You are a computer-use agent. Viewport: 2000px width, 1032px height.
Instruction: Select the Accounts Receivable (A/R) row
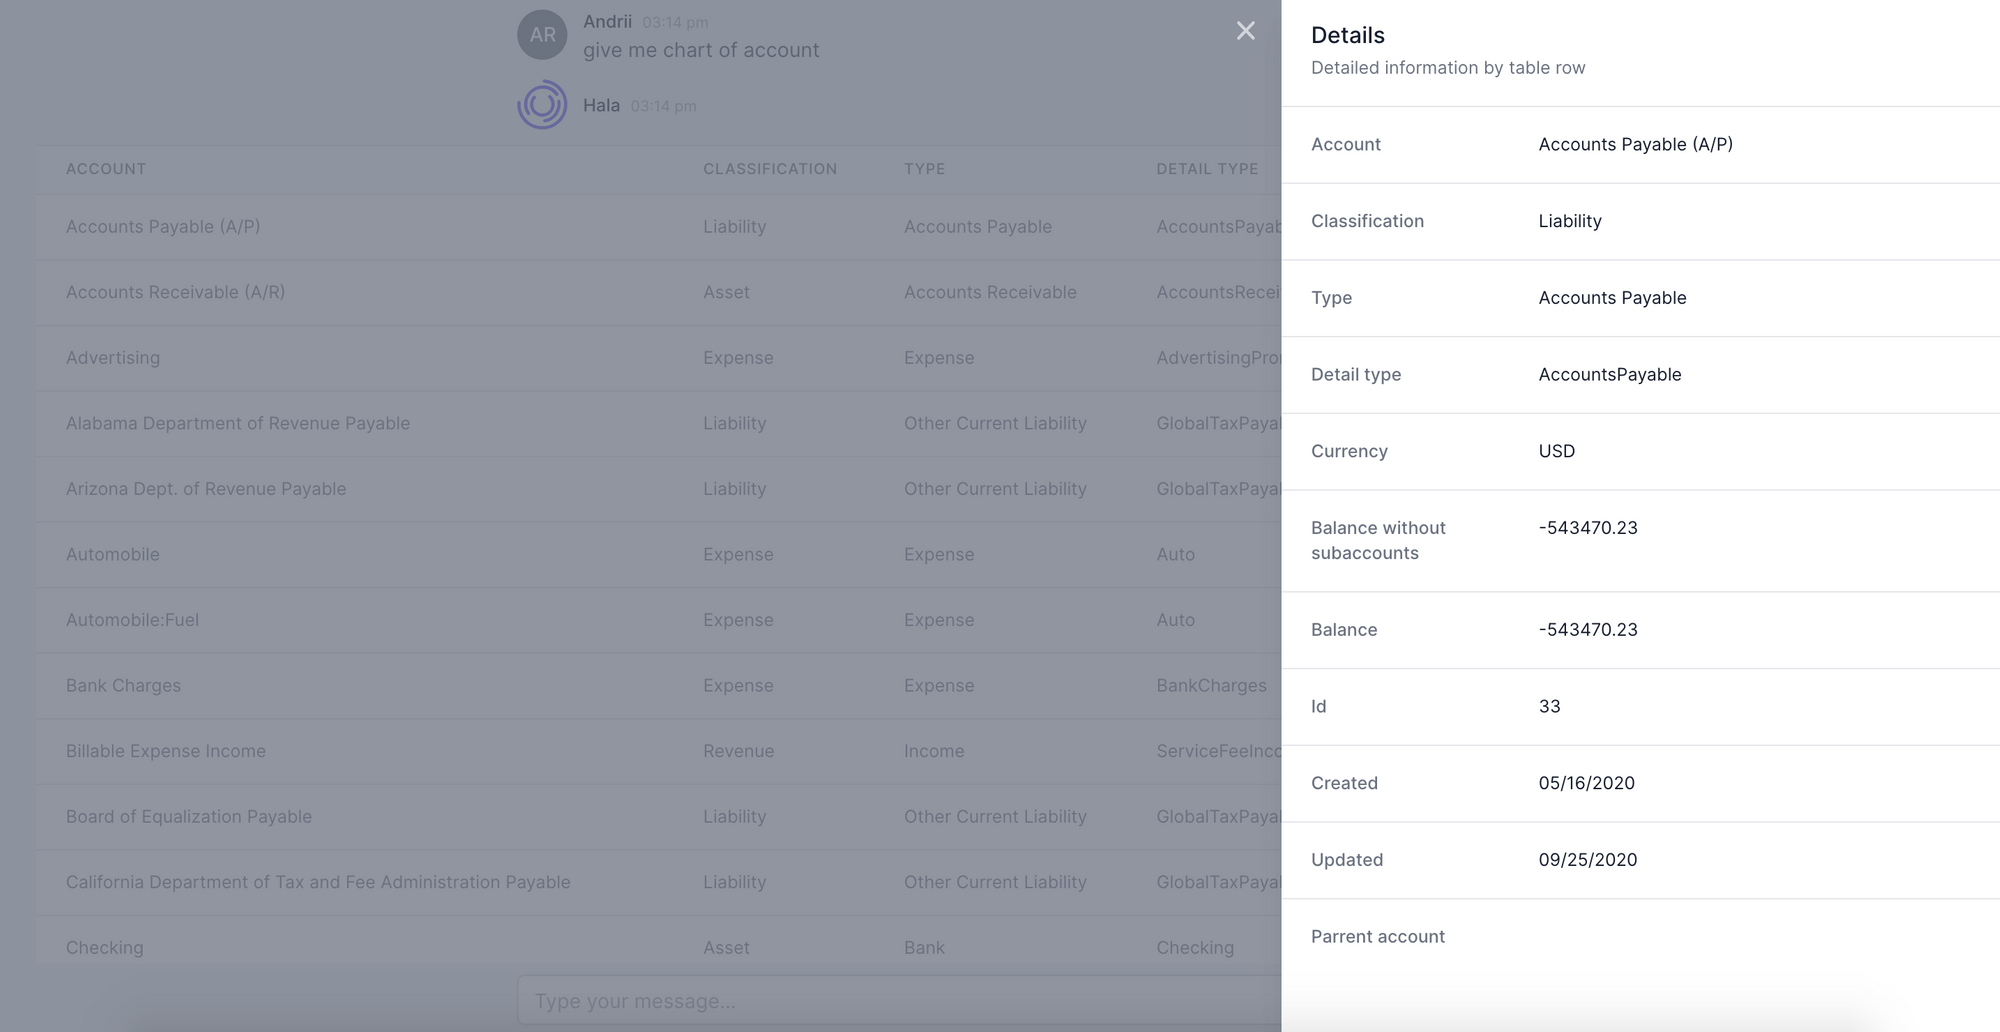[658, 293]
